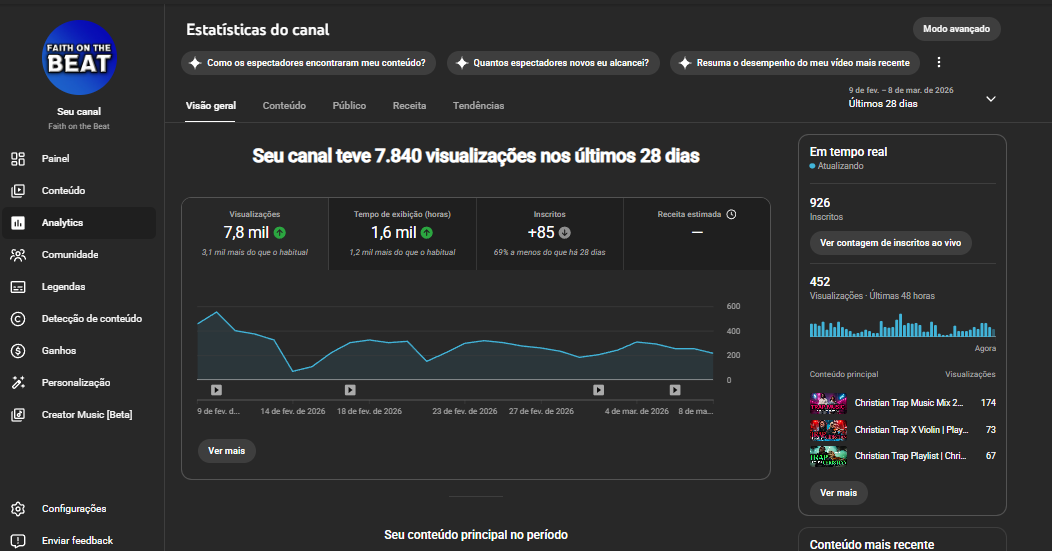Select the Inscritos metric card
This screenshot has height=551, width=1052.
coord(549,234)
